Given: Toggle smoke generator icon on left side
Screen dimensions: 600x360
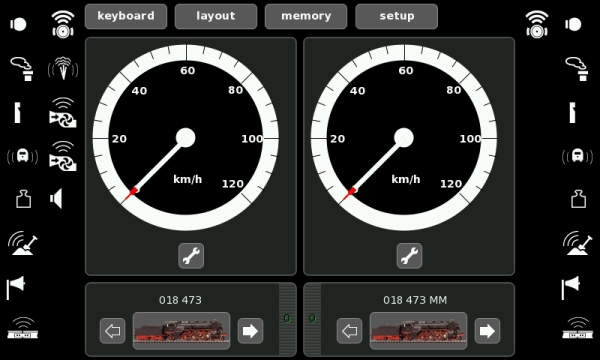Looking at the screenshot, I should 22,69.
